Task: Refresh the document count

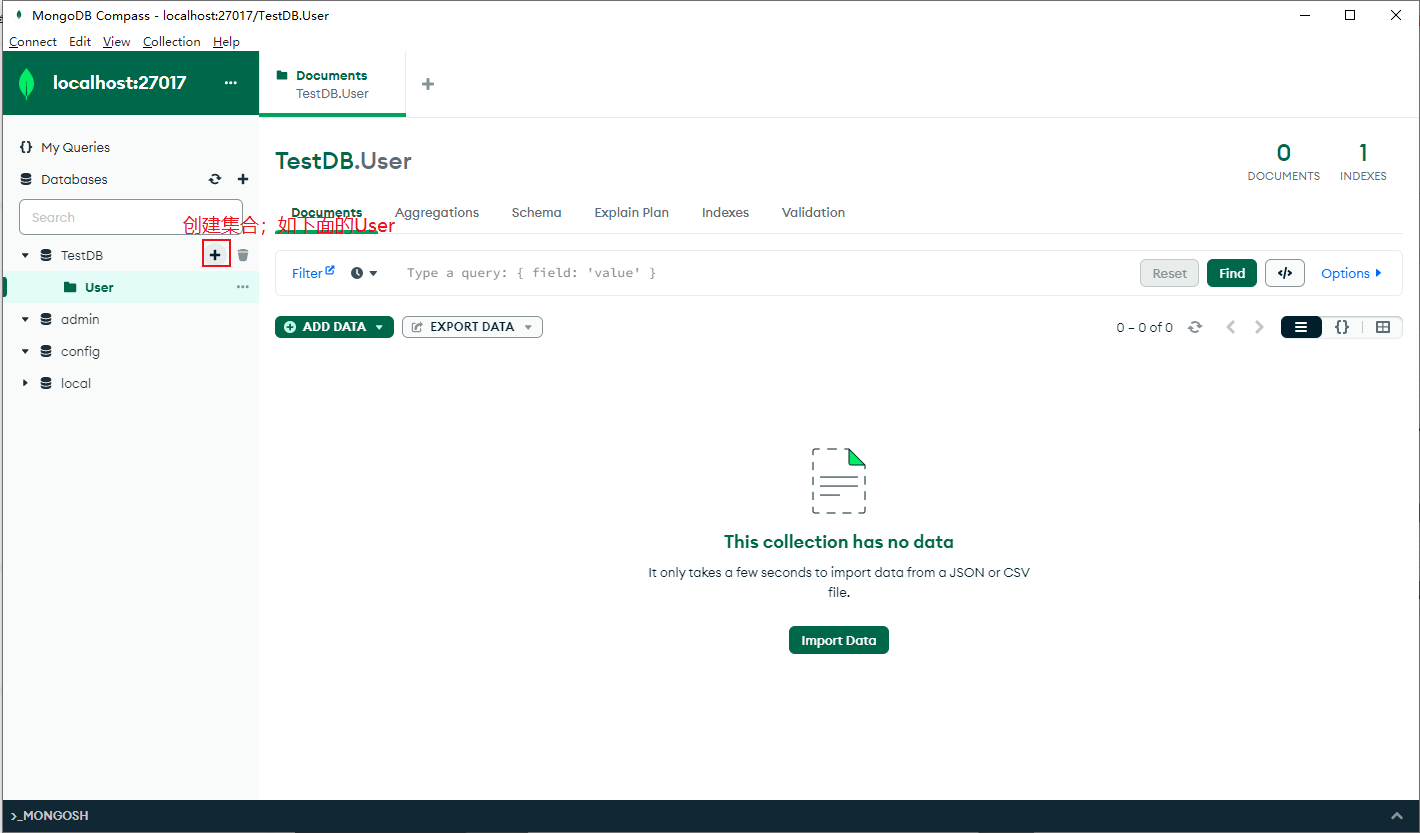Action: [1194, 327]
